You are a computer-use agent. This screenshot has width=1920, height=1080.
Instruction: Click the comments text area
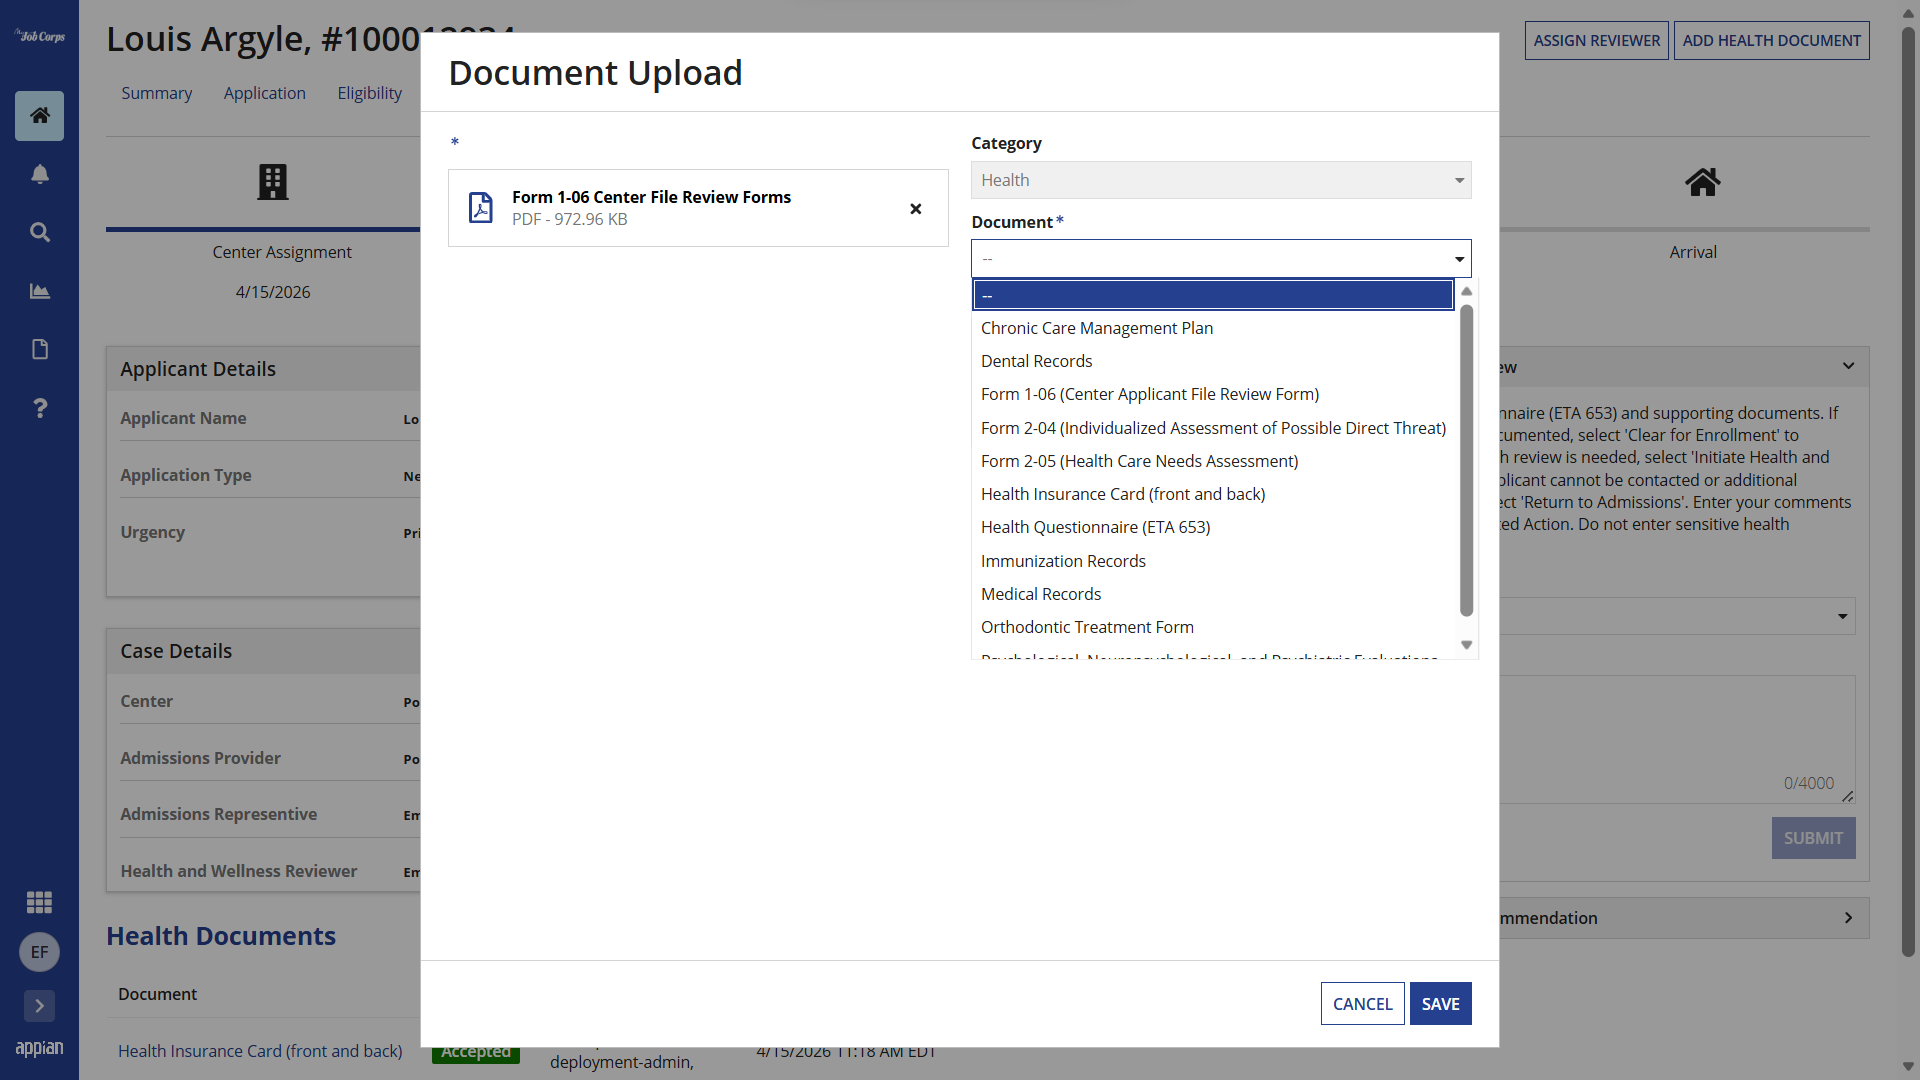pos(1677,740)
